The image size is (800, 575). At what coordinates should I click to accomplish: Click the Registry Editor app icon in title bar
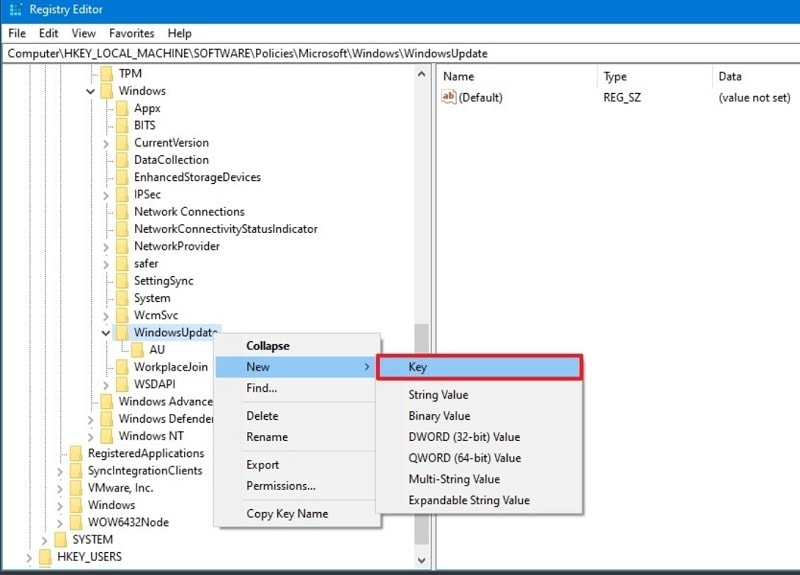[x=16, y=10]
